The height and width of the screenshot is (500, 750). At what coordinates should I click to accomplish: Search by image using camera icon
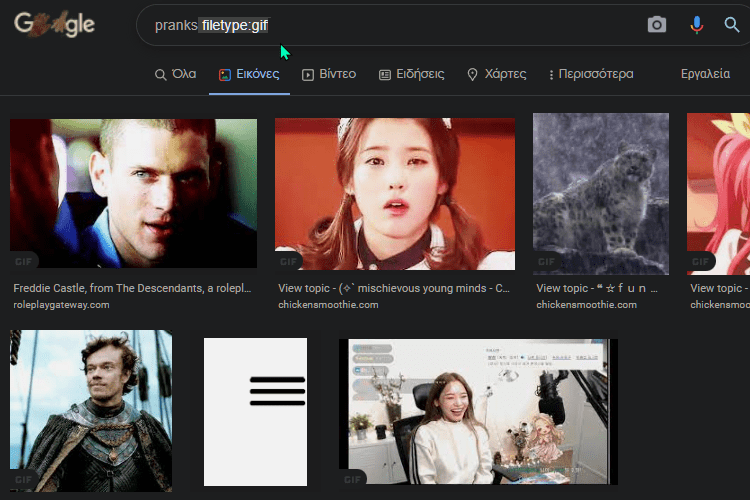(x=656, y=25)
